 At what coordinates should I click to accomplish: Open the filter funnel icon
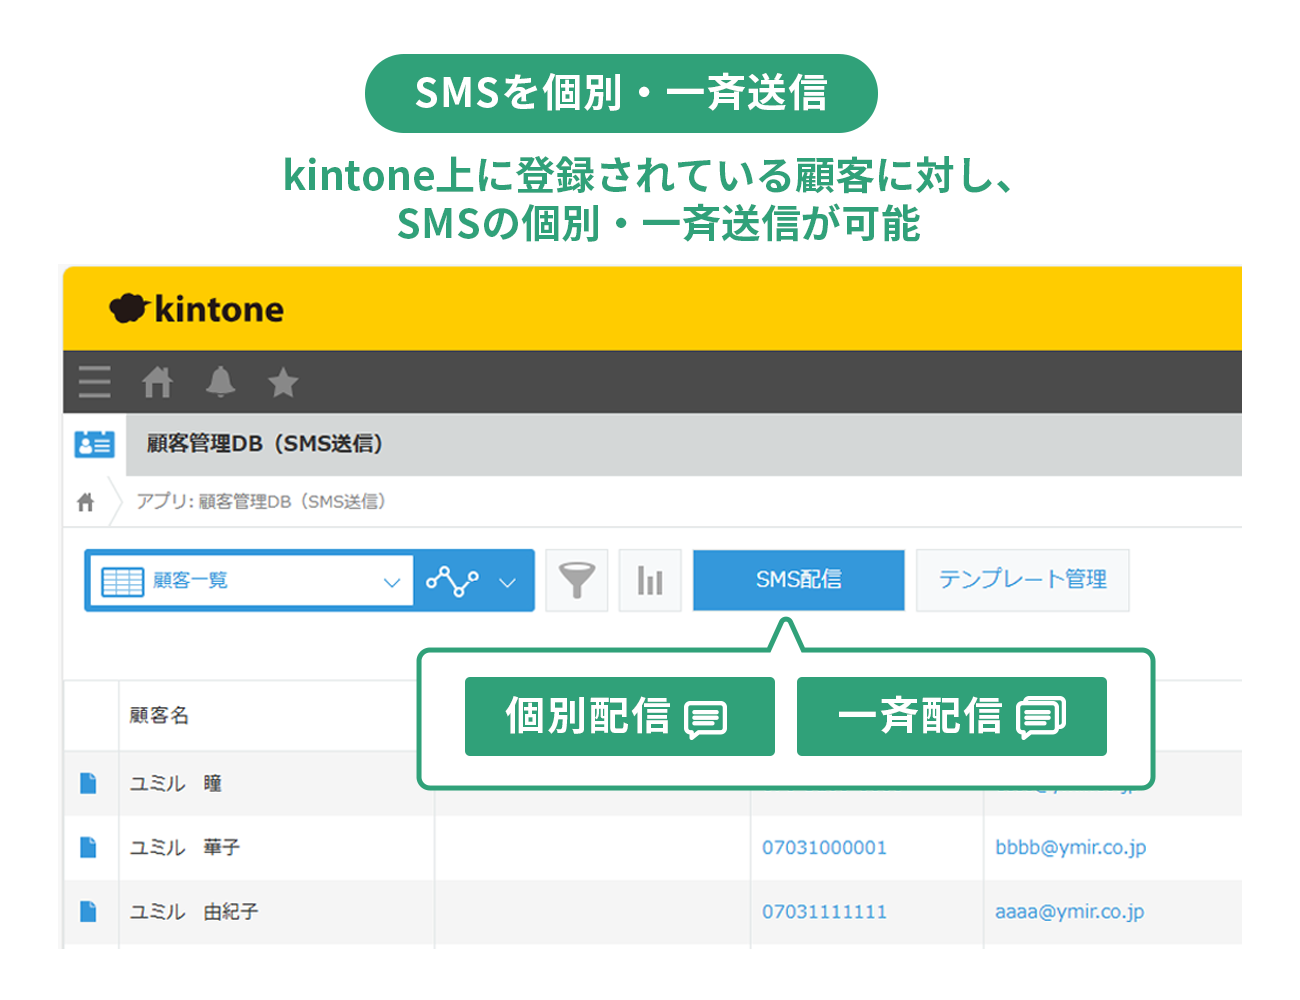(578, 580)
